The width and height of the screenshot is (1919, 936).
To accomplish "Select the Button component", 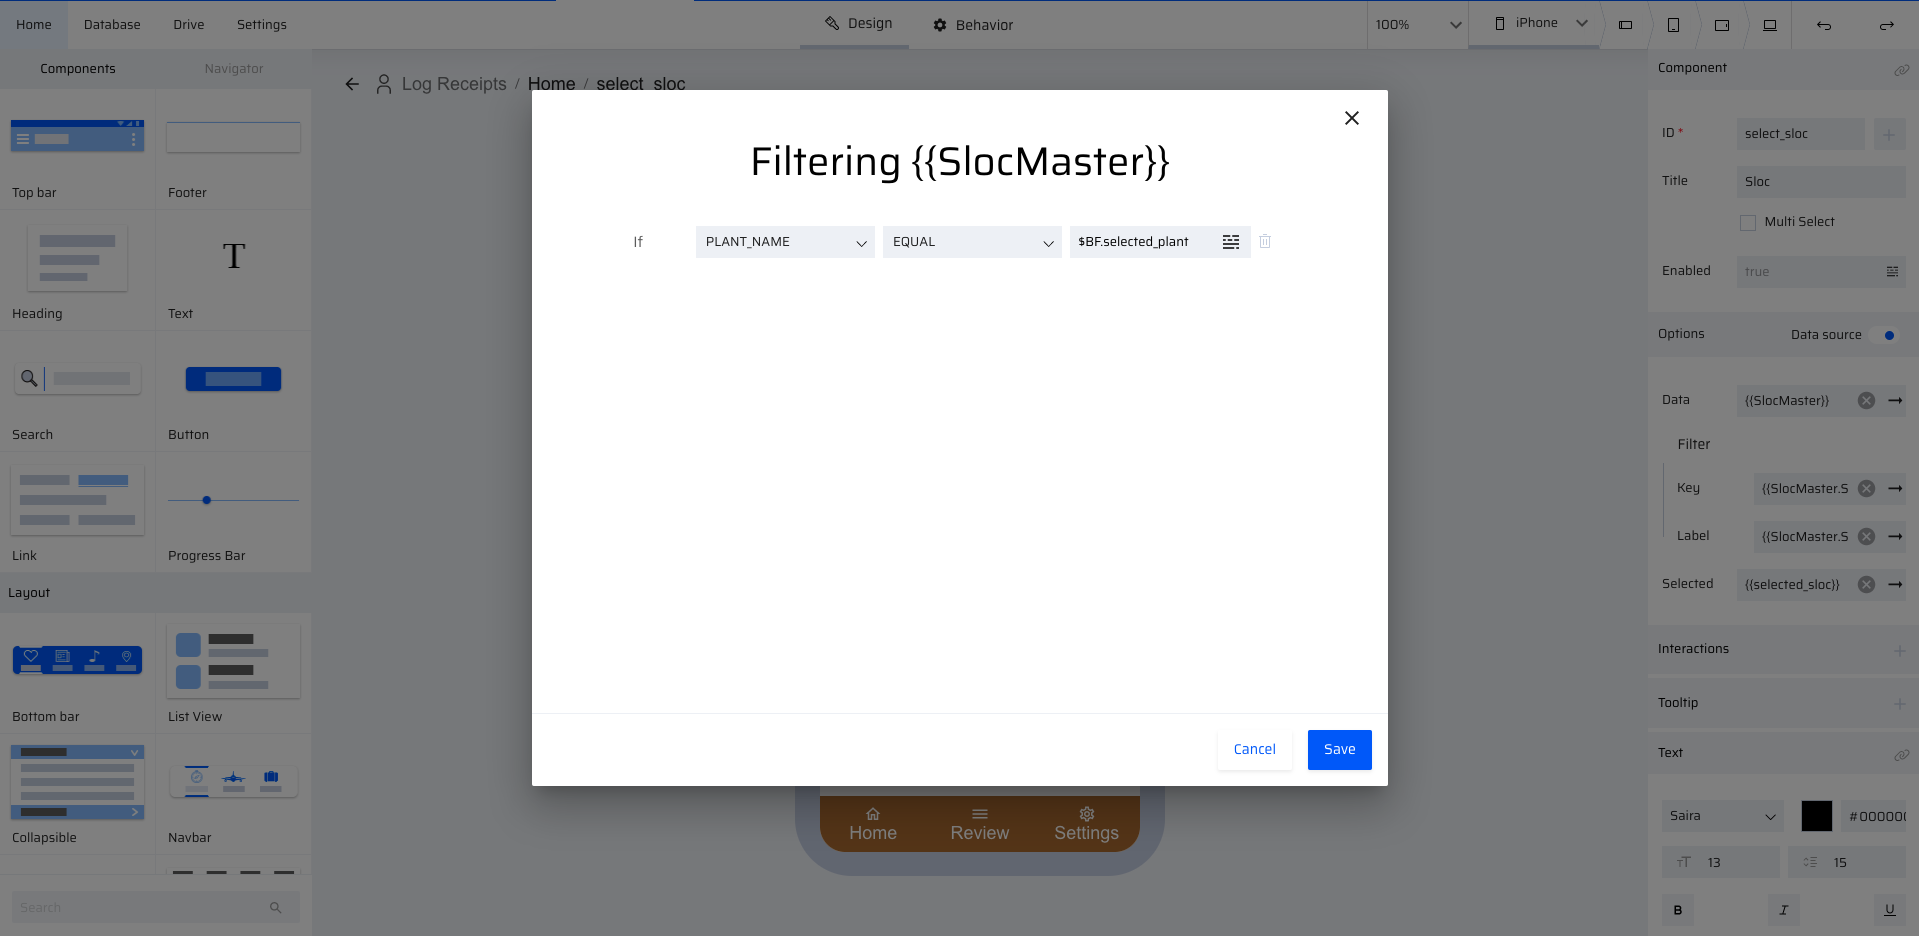I will (233, 392).
